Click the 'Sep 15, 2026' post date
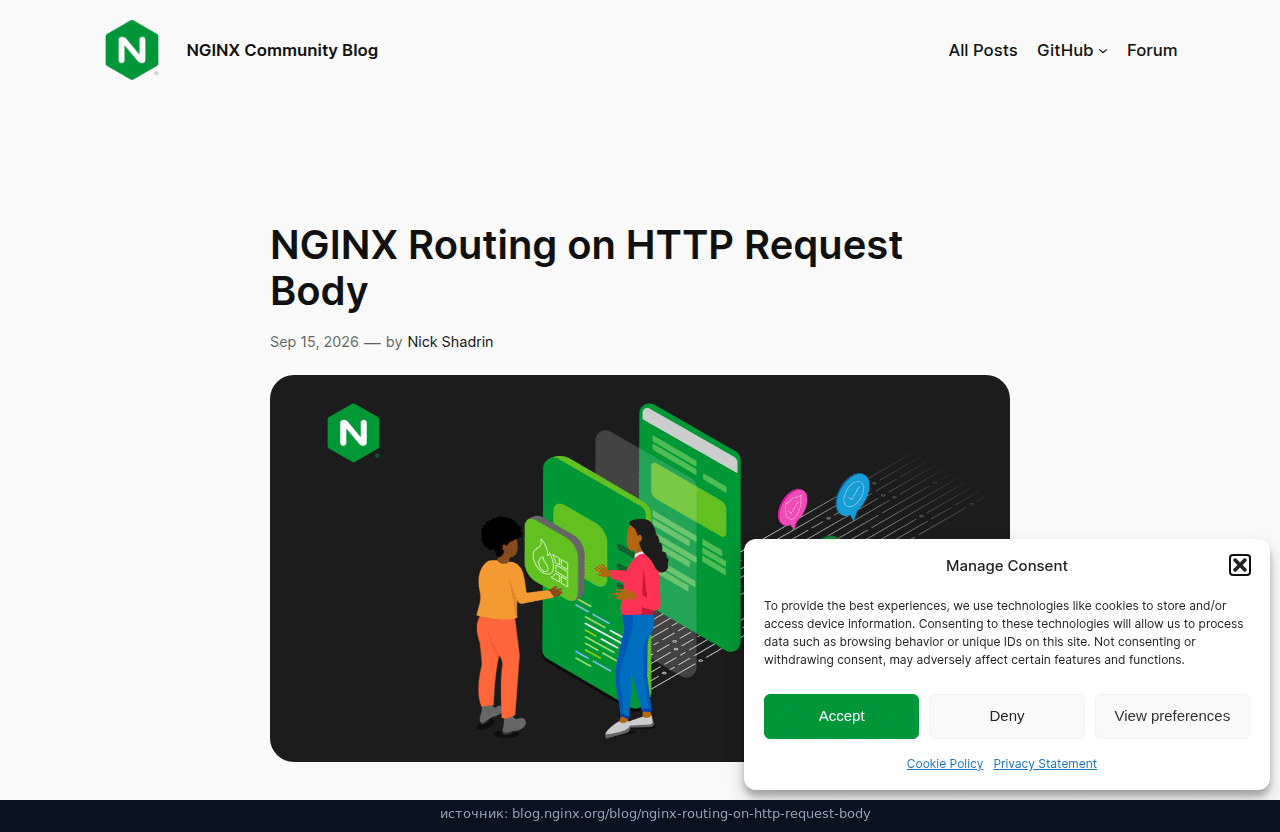 [314, 342]
